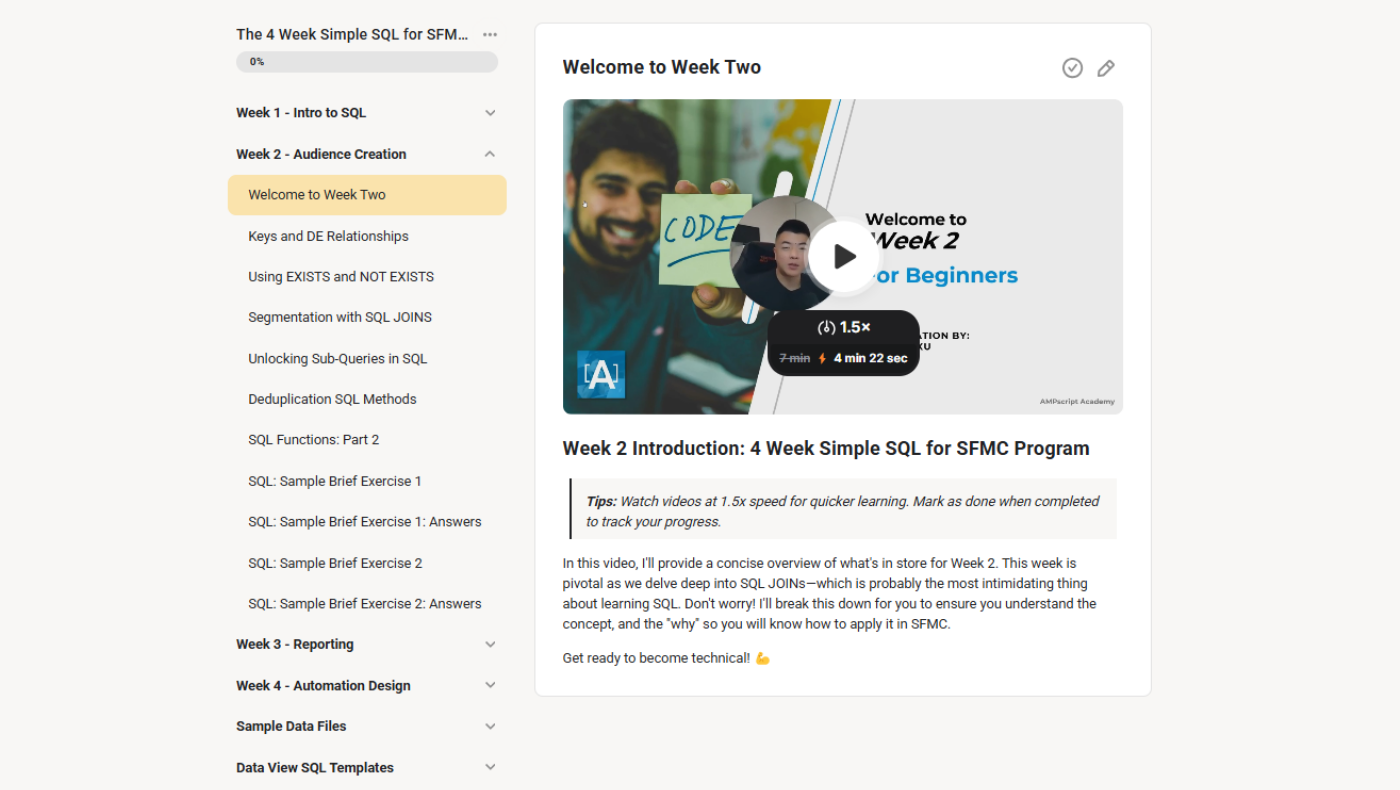Viewport: 1400px width, 790px height.
Task: Expand the Week 3 - Reporting chevron
Action: pos(490,645)
